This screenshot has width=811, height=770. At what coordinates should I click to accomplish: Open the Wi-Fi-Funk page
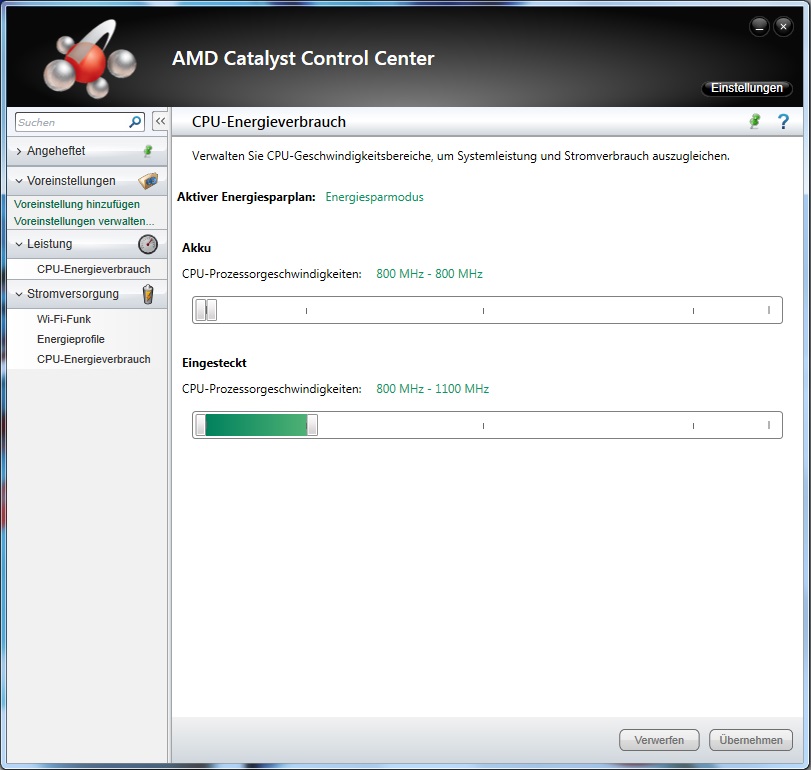pyautogui.click(x=64, y=319)
